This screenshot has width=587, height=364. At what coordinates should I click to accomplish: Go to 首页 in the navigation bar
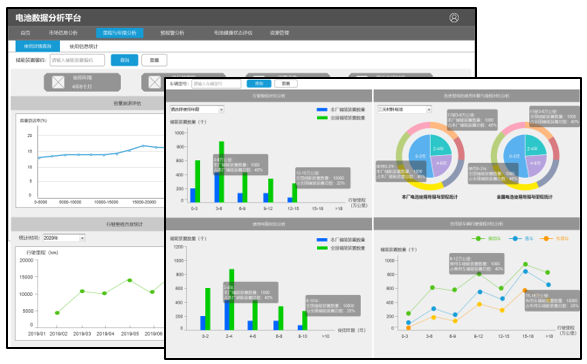click(25, 33)
